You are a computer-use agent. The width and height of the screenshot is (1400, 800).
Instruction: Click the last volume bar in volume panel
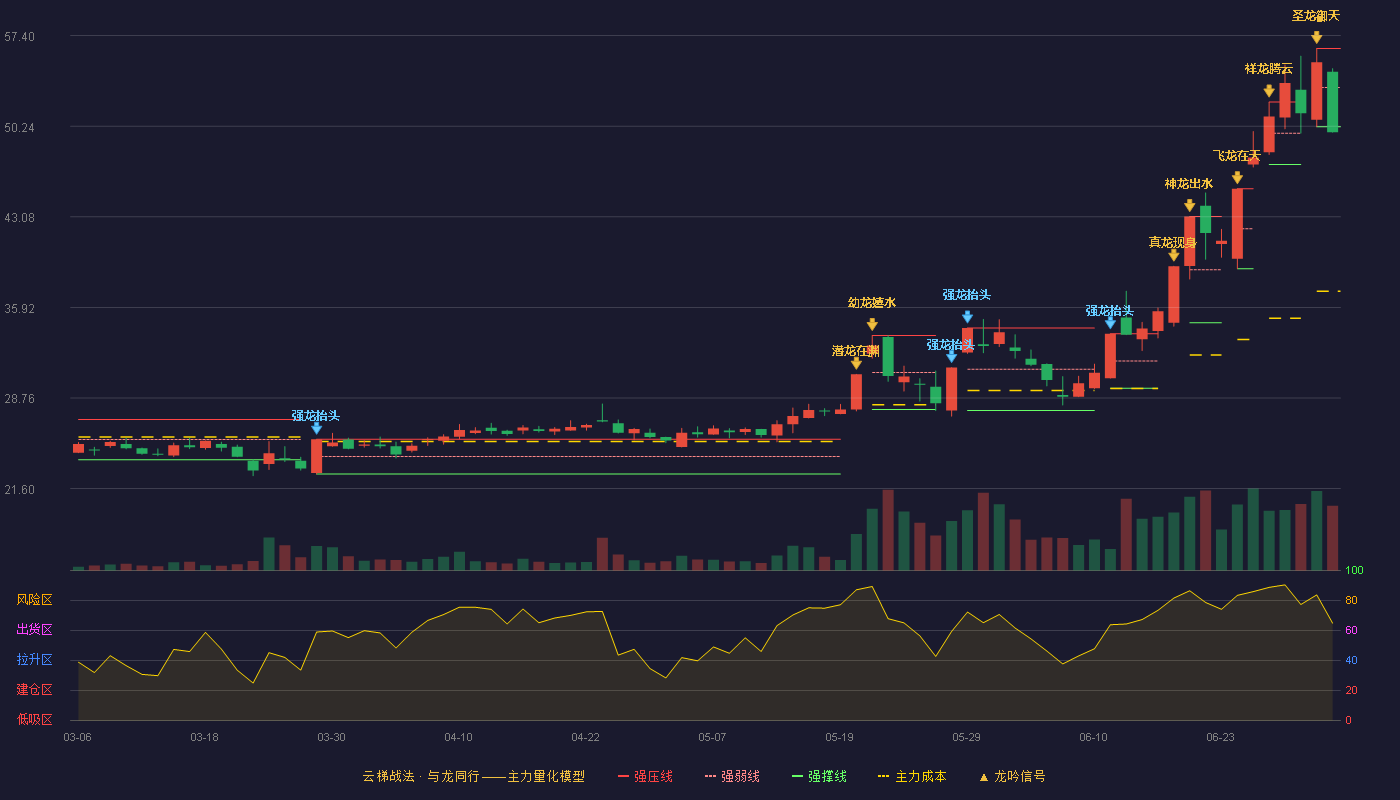click(x=1332, y=538)
